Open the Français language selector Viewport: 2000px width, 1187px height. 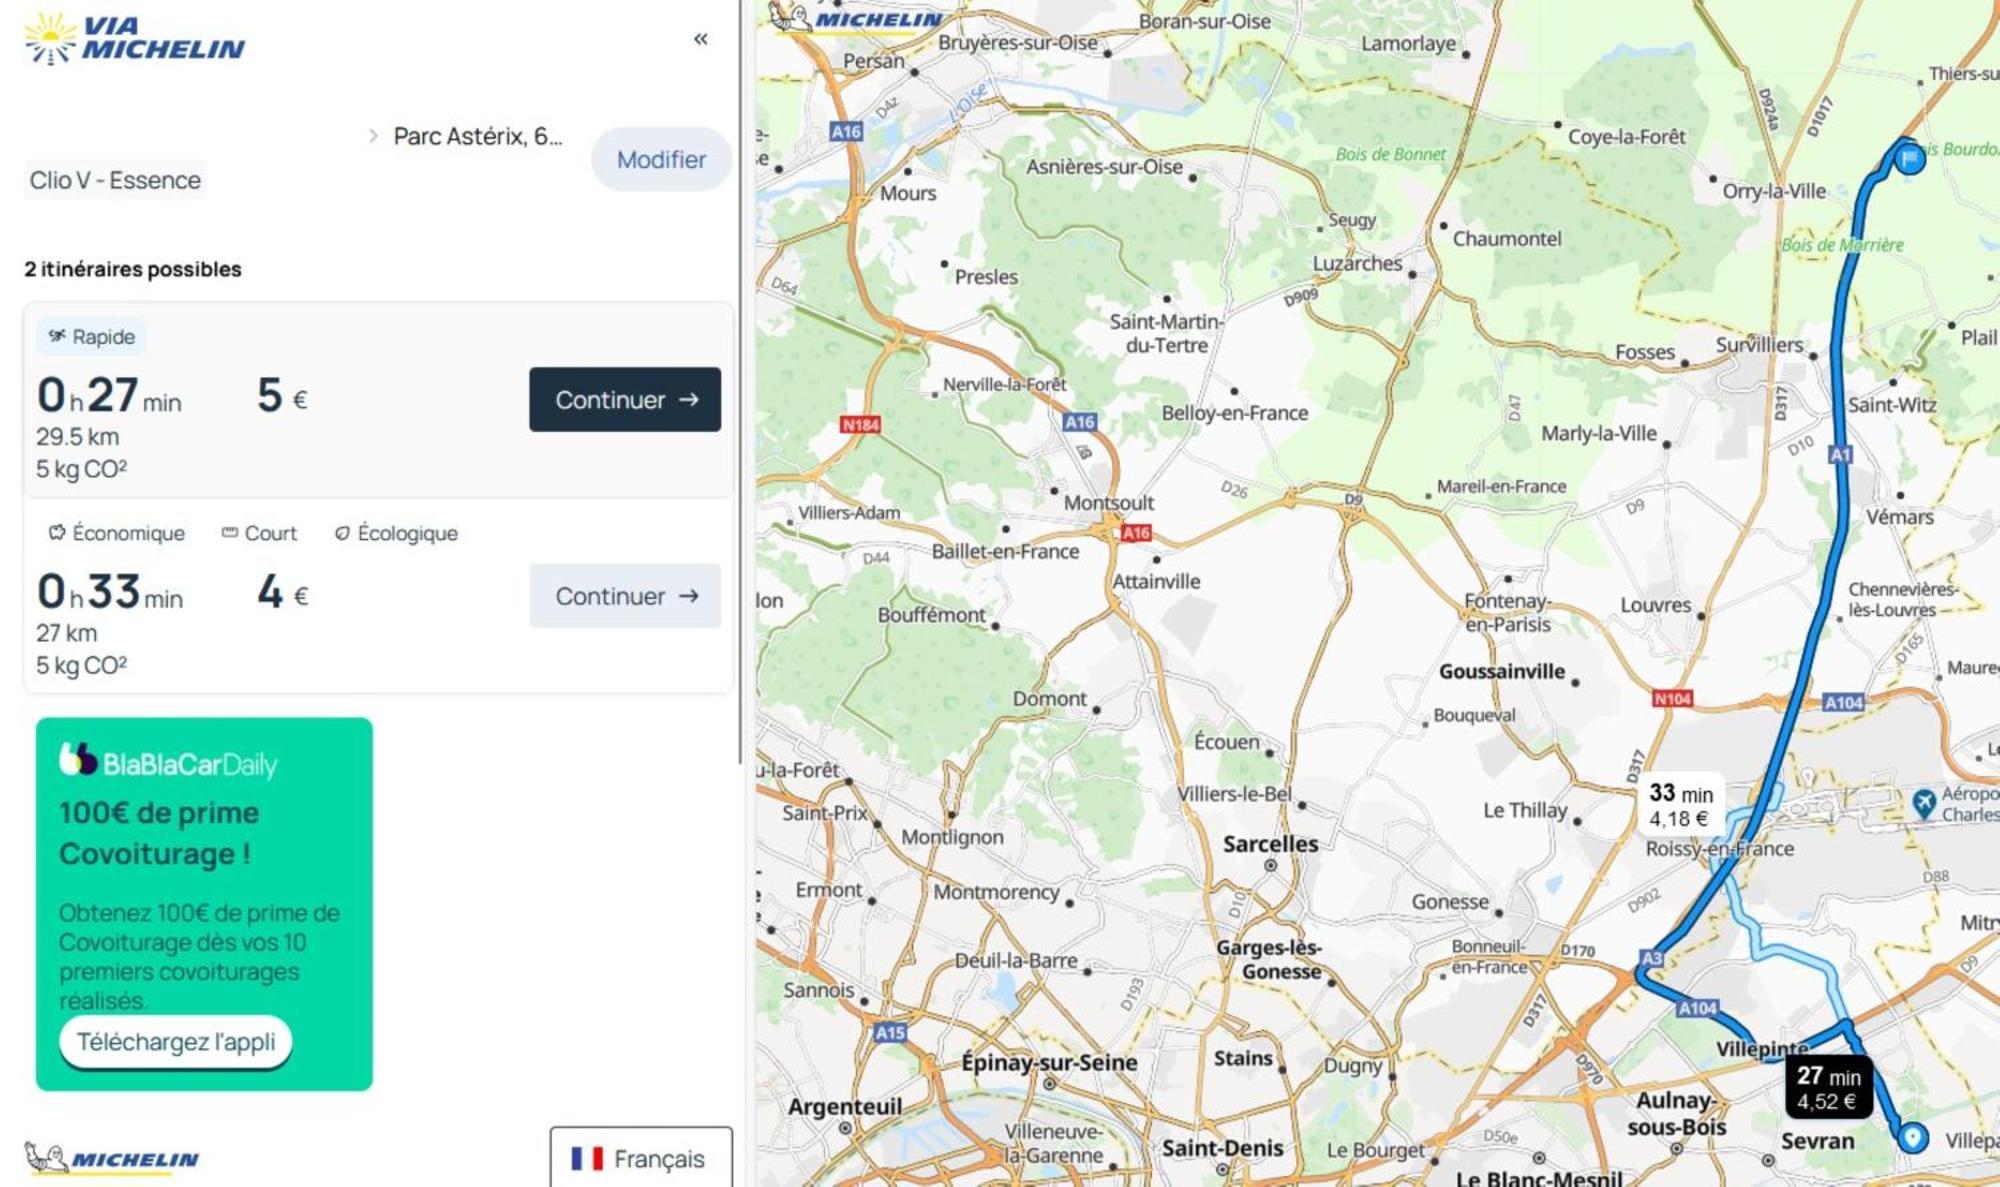coord(640,1159)
